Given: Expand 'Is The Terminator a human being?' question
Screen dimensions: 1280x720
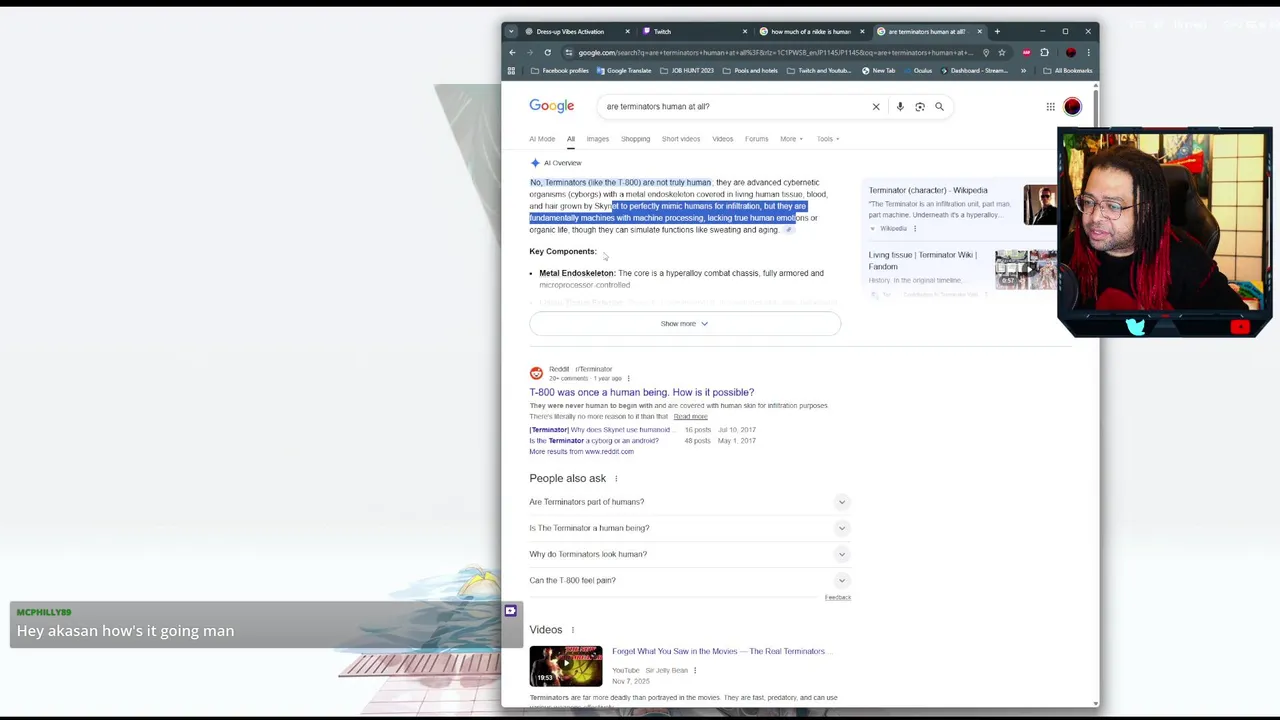Looking at the screenshot, I should click(689, 528).
